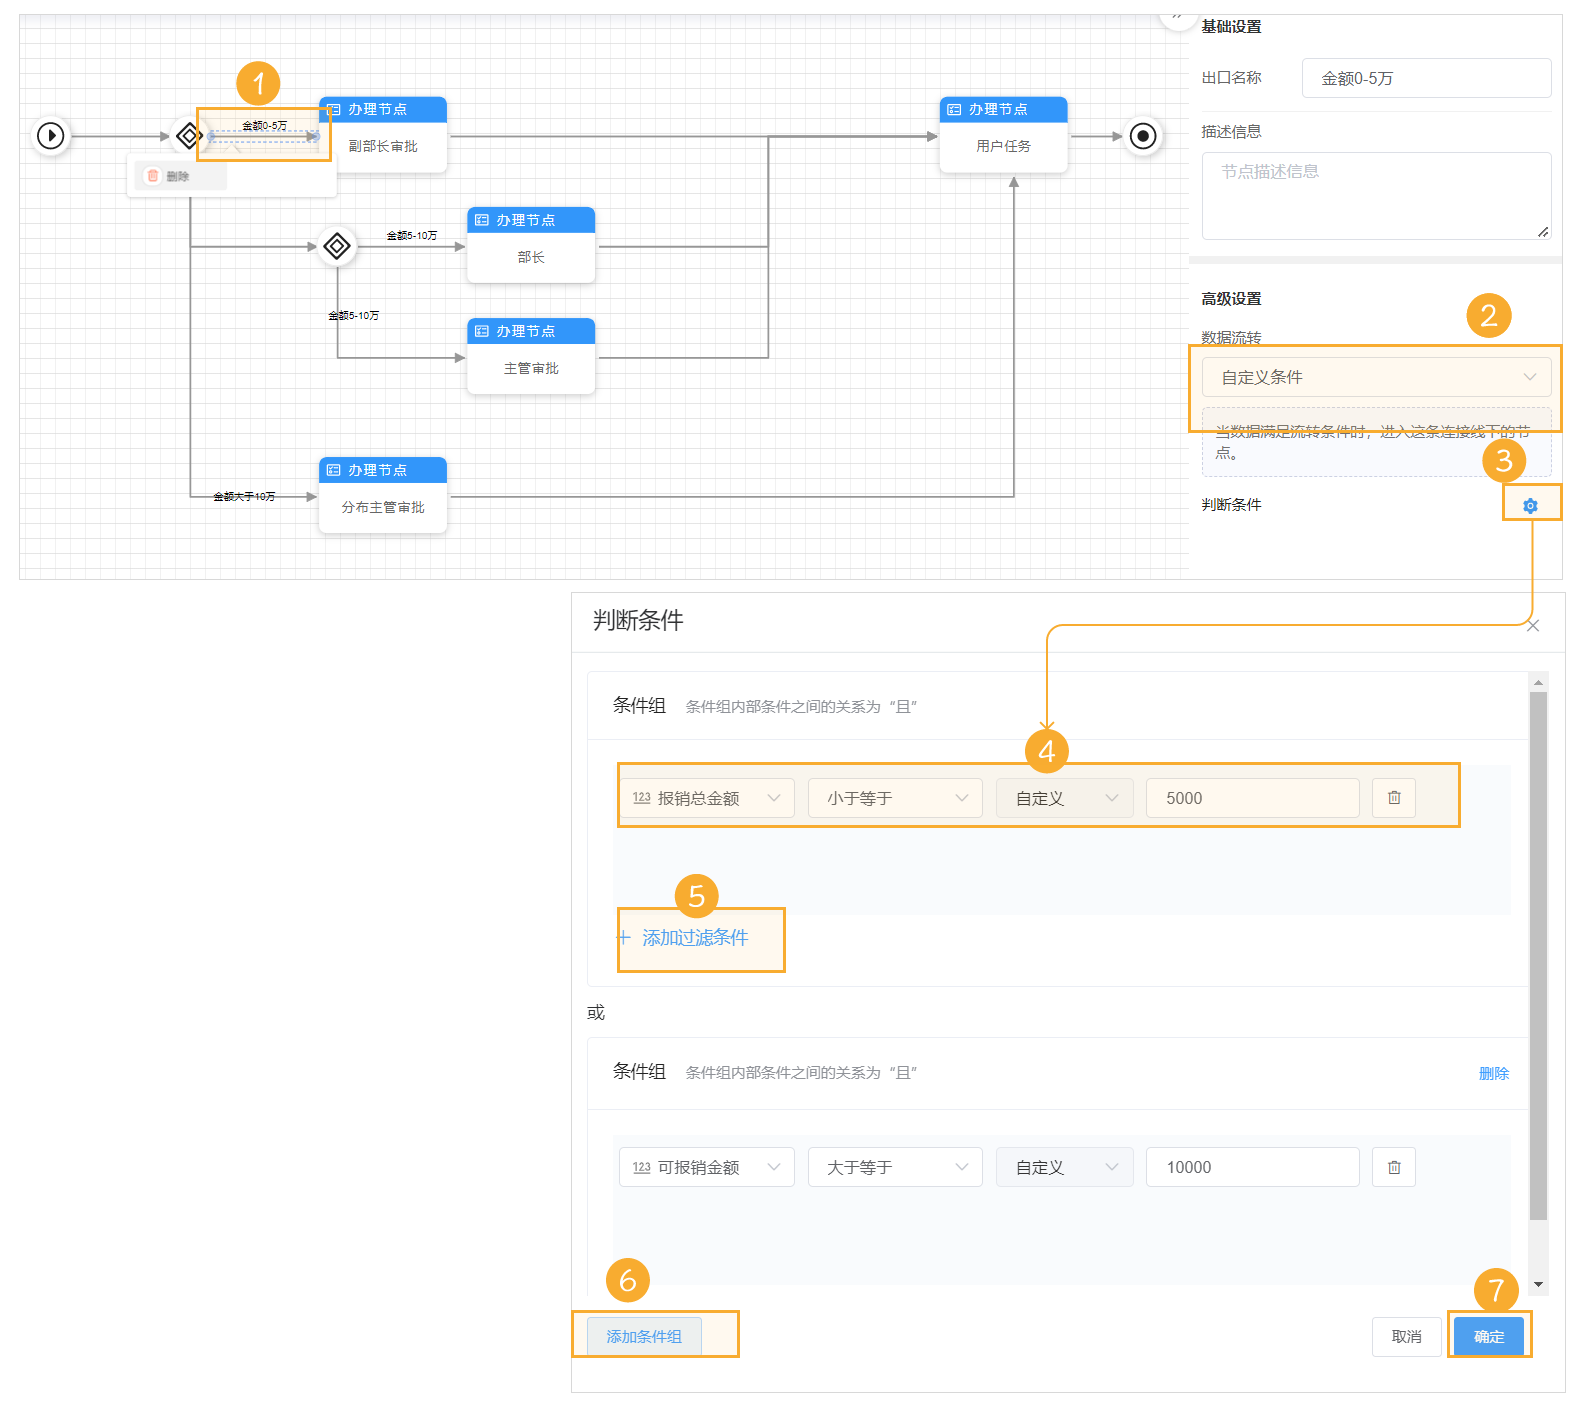Image resolution: width=1580 pixels, height=1414 pixels.
Task: Open the 判断条件 gear settings icon
Action: pyautogui.click(x=1529, y=506)
